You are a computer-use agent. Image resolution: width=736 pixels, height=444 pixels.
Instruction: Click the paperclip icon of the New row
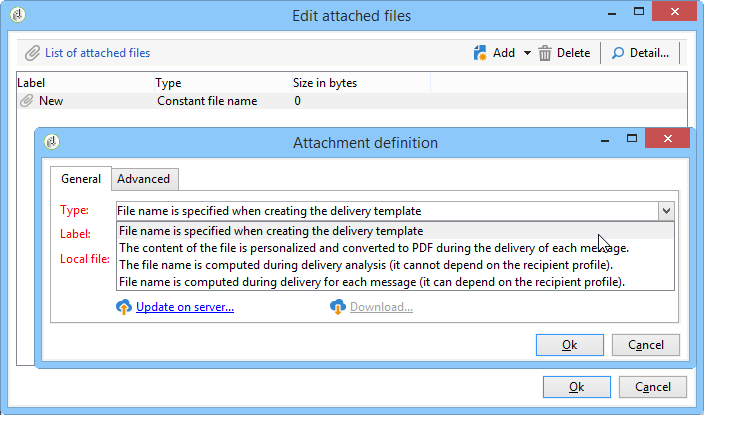[x=26, y=100]
